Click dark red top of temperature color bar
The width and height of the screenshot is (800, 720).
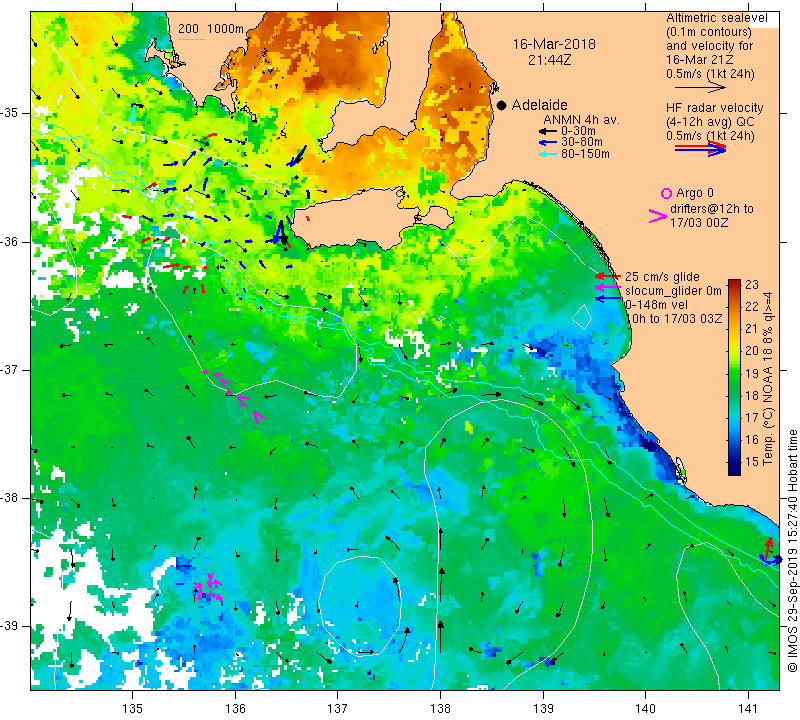(x=734, y=283)
